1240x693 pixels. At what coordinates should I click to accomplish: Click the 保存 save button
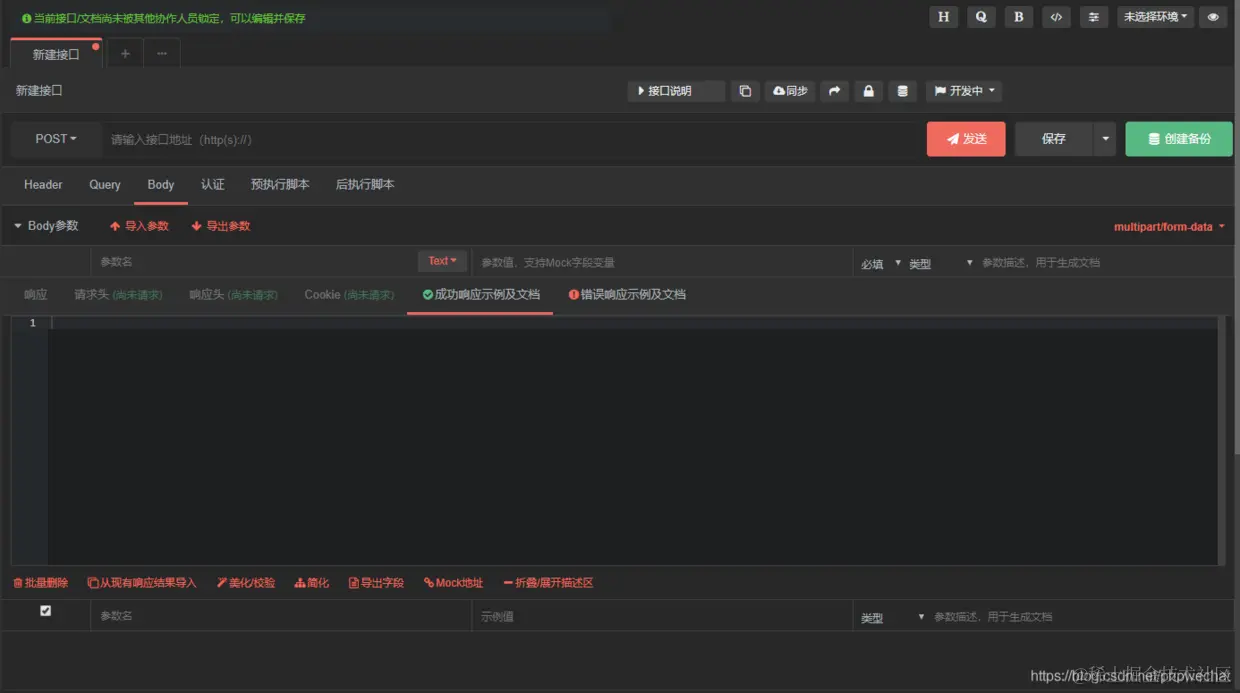click(1054, 139)
